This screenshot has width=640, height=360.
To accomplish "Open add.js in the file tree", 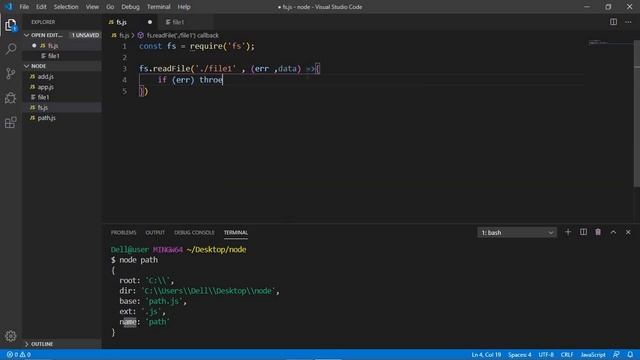I will click(46, 76).
